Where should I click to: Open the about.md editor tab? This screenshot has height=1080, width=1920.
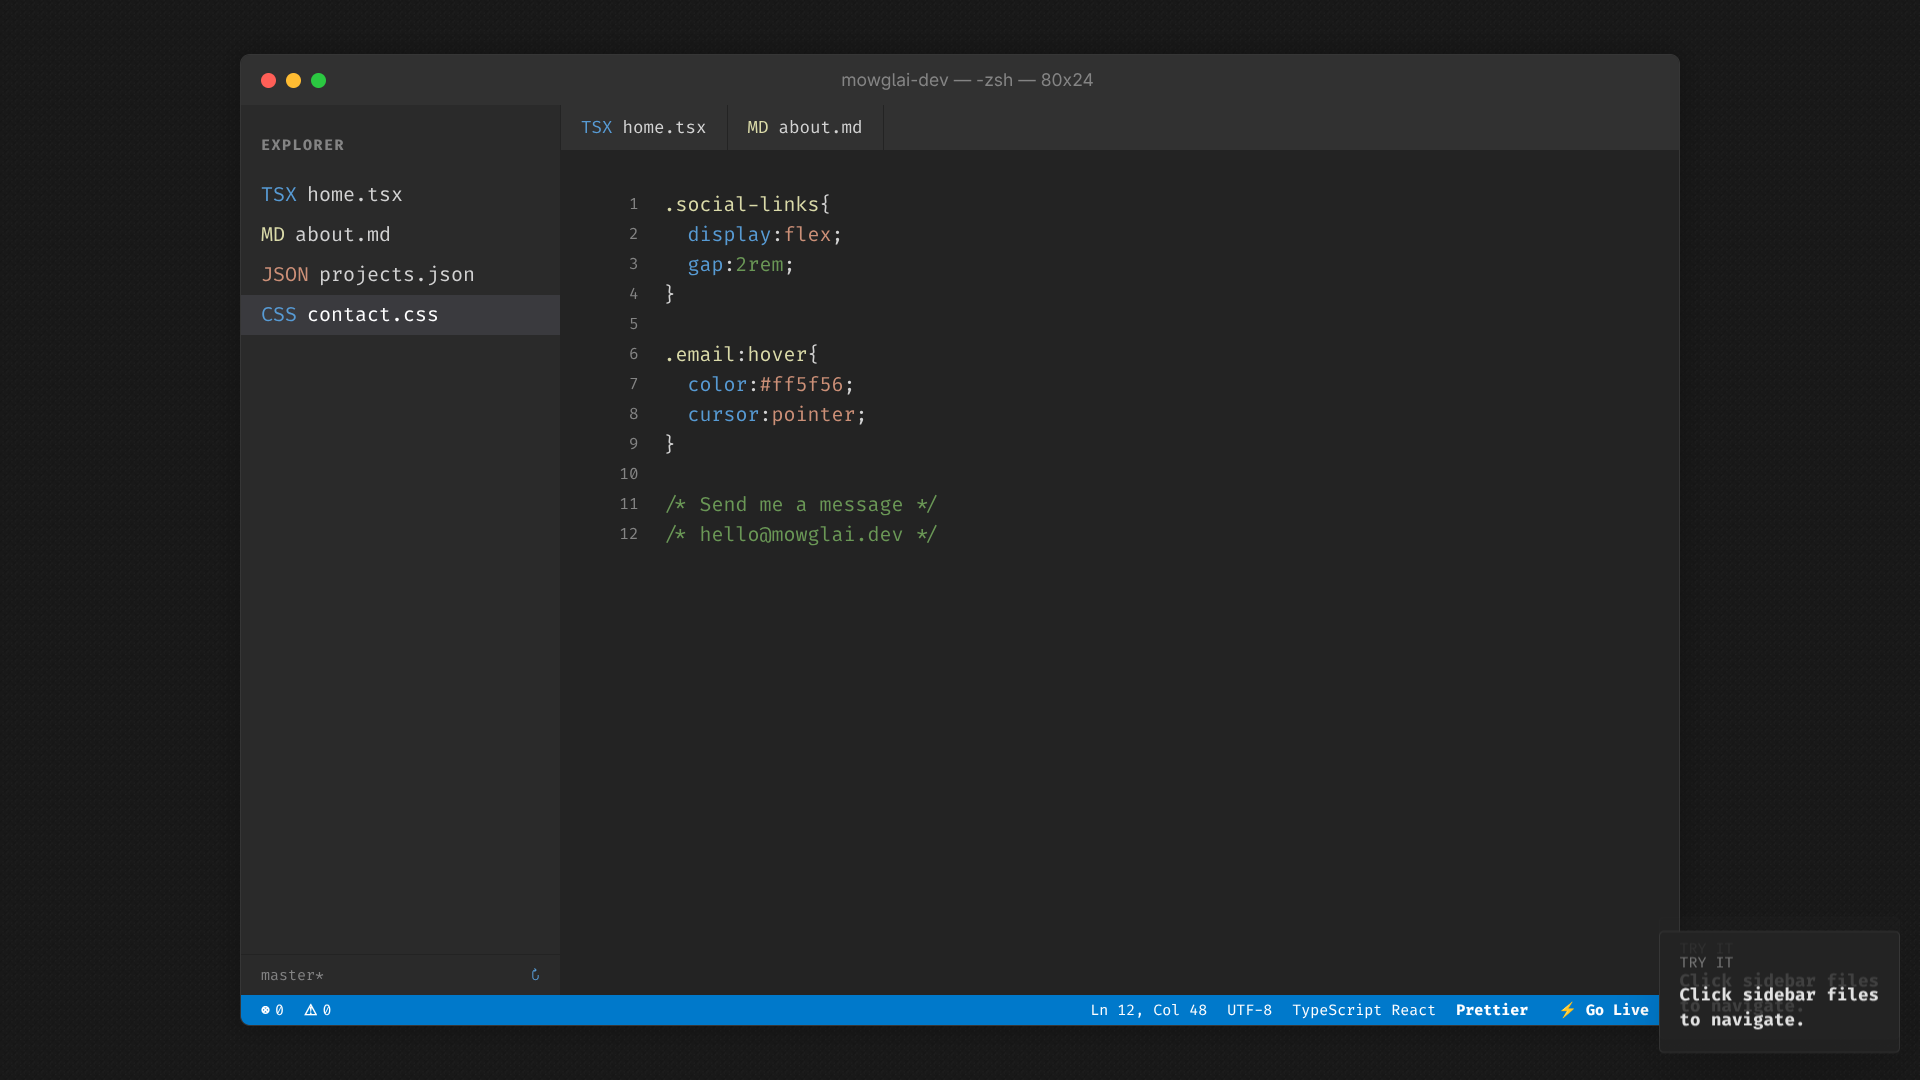tap(804, 127)
